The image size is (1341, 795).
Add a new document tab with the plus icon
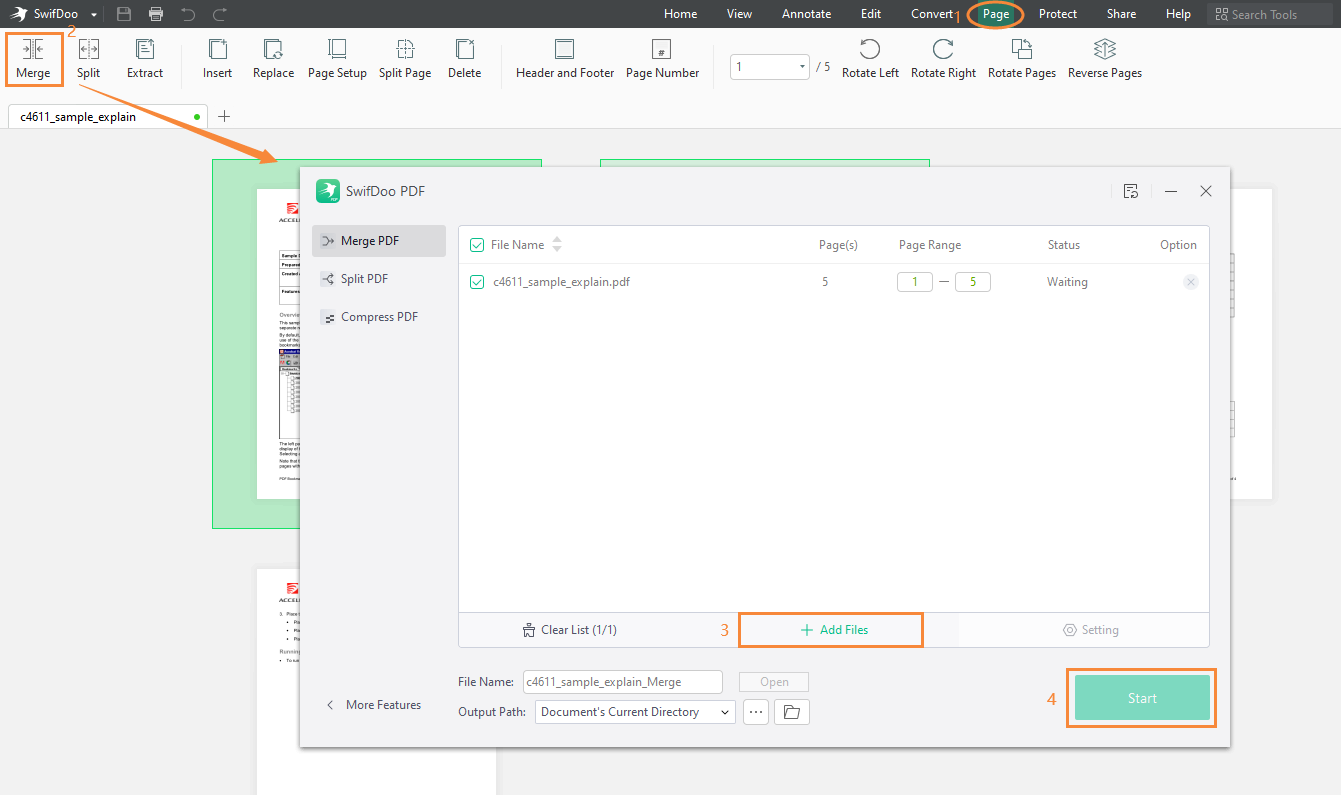(224, 116)
